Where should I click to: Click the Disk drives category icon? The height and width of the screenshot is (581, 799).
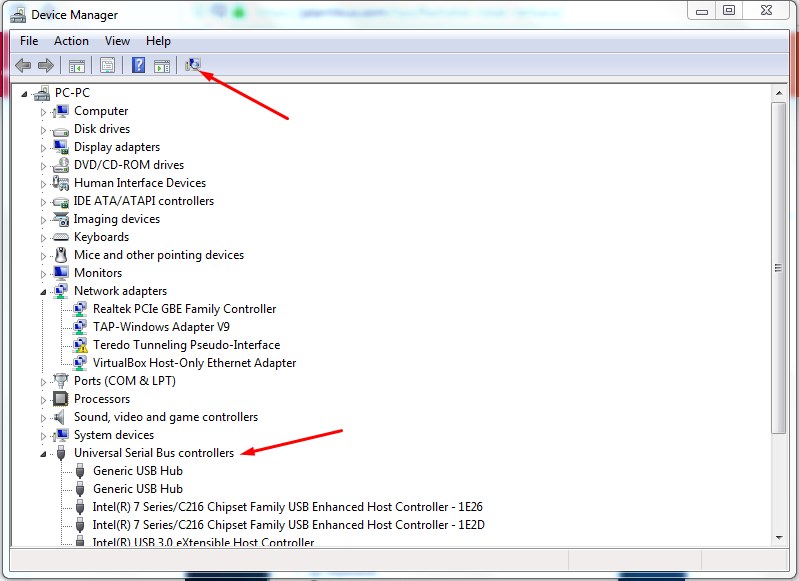(x=61, y=130)
